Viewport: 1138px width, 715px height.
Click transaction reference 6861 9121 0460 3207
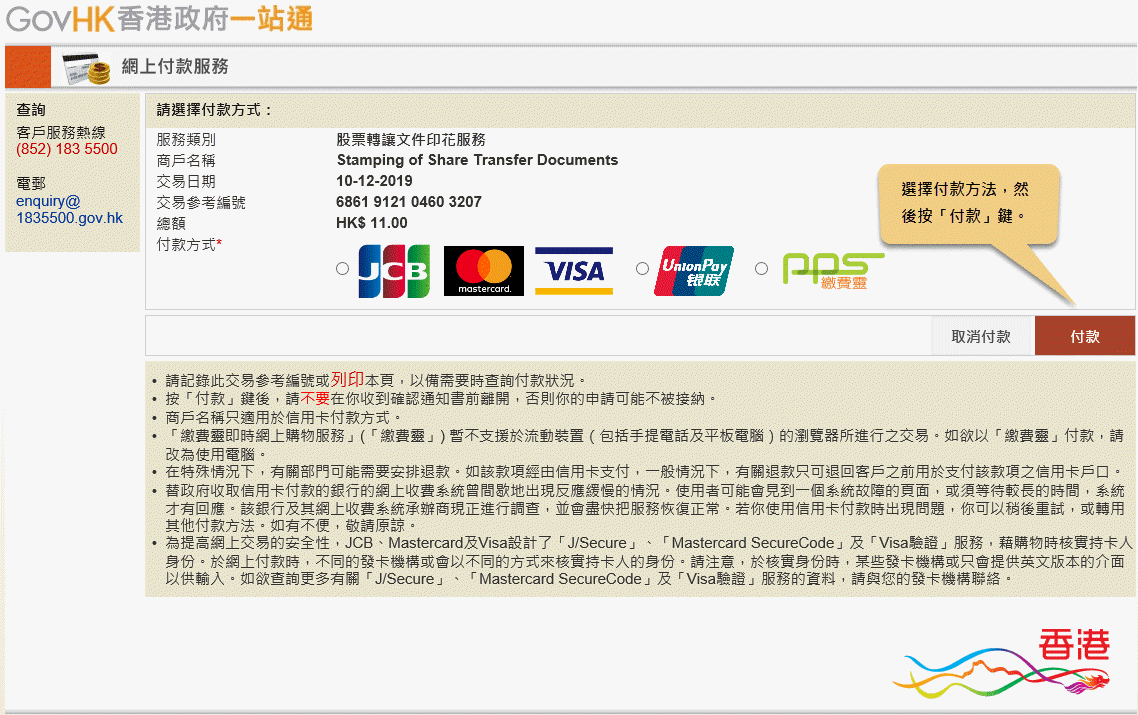pyautogui.click(x=409, y=202)
